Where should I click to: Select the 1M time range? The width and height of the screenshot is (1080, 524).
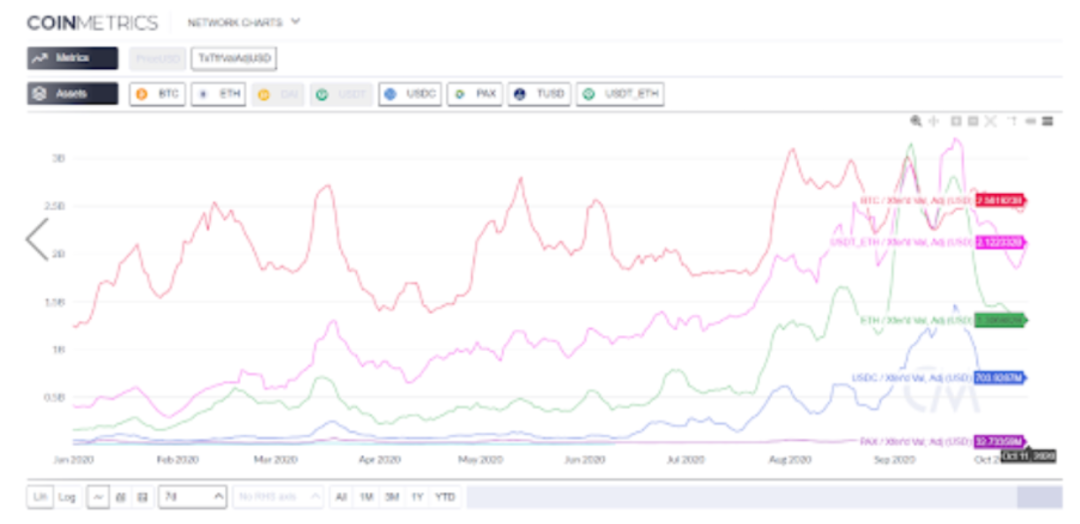(366, 496)
